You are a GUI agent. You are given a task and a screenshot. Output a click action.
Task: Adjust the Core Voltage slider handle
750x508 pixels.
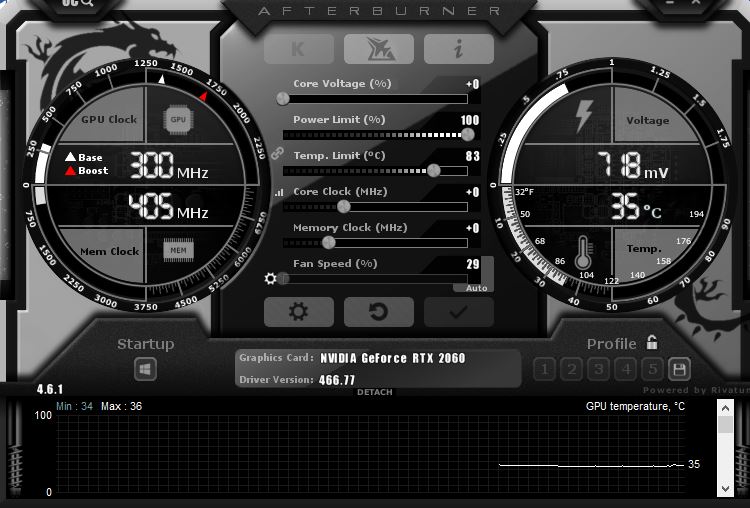point(283,99)
